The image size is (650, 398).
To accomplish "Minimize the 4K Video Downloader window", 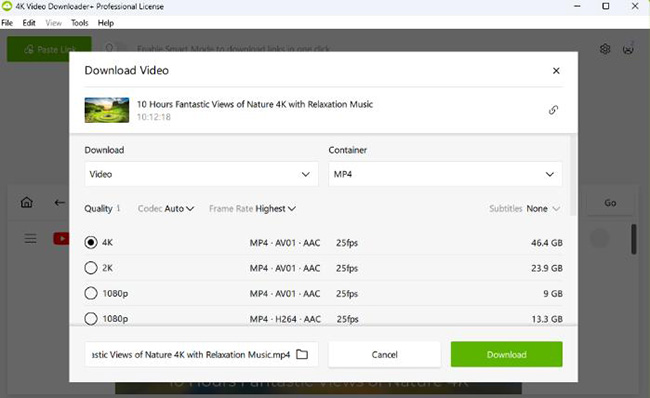I will tap(577, 6).
